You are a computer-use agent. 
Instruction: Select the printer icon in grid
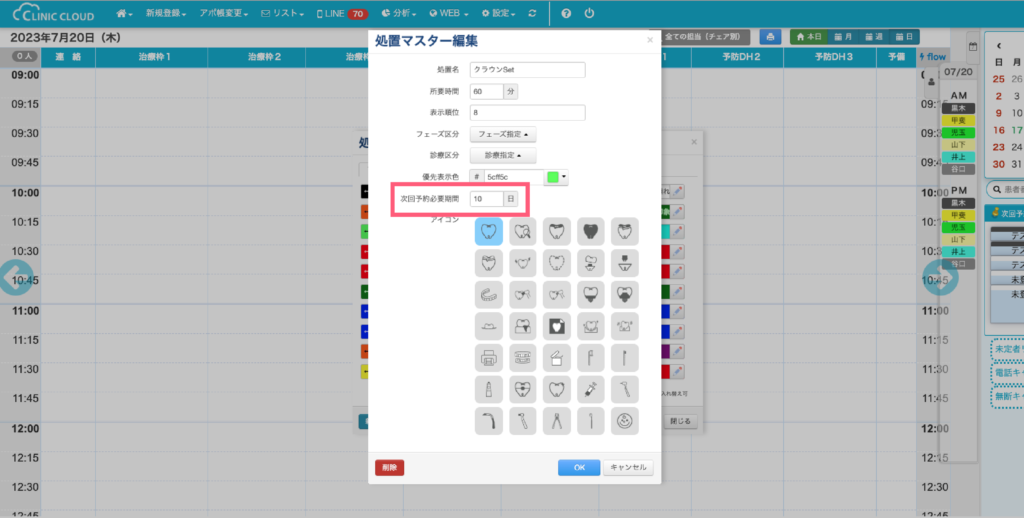coord(489,357)
